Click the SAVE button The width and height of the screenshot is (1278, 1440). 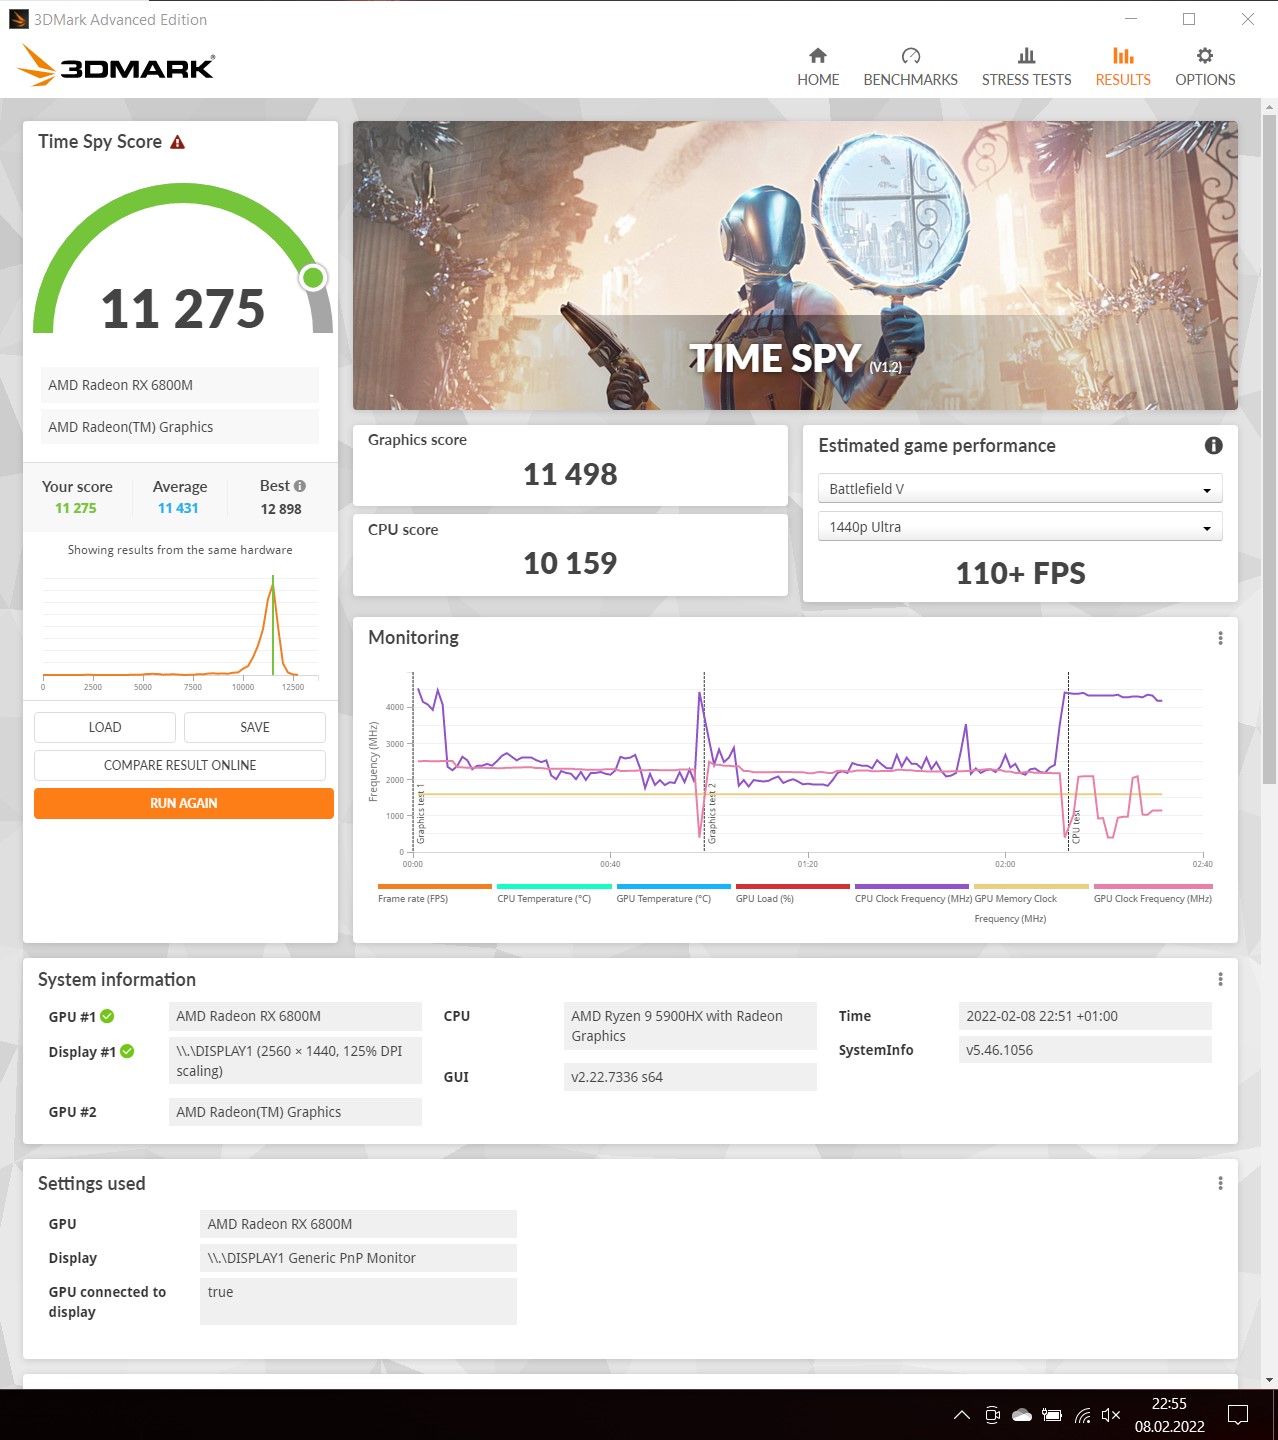pos(255,727)
